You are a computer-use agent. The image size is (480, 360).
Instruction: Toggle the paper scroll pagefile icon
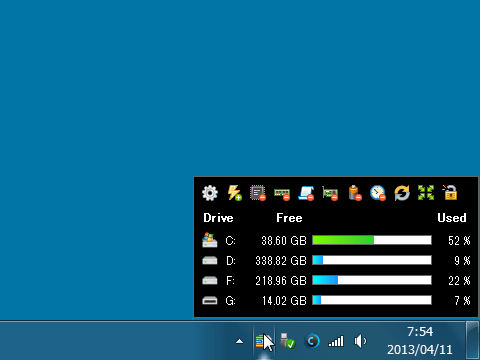(x=306, y=193)
